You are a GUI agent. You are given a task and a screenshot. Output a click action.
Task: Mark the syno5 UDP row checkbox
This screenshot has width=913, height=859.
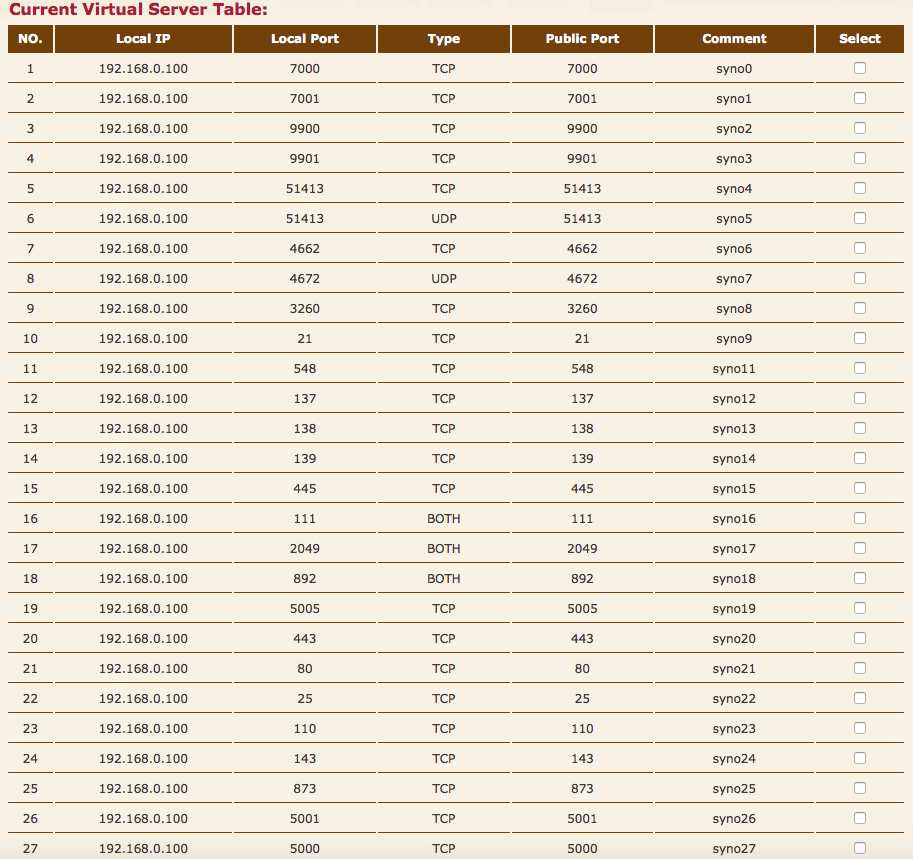coord(859,218)
